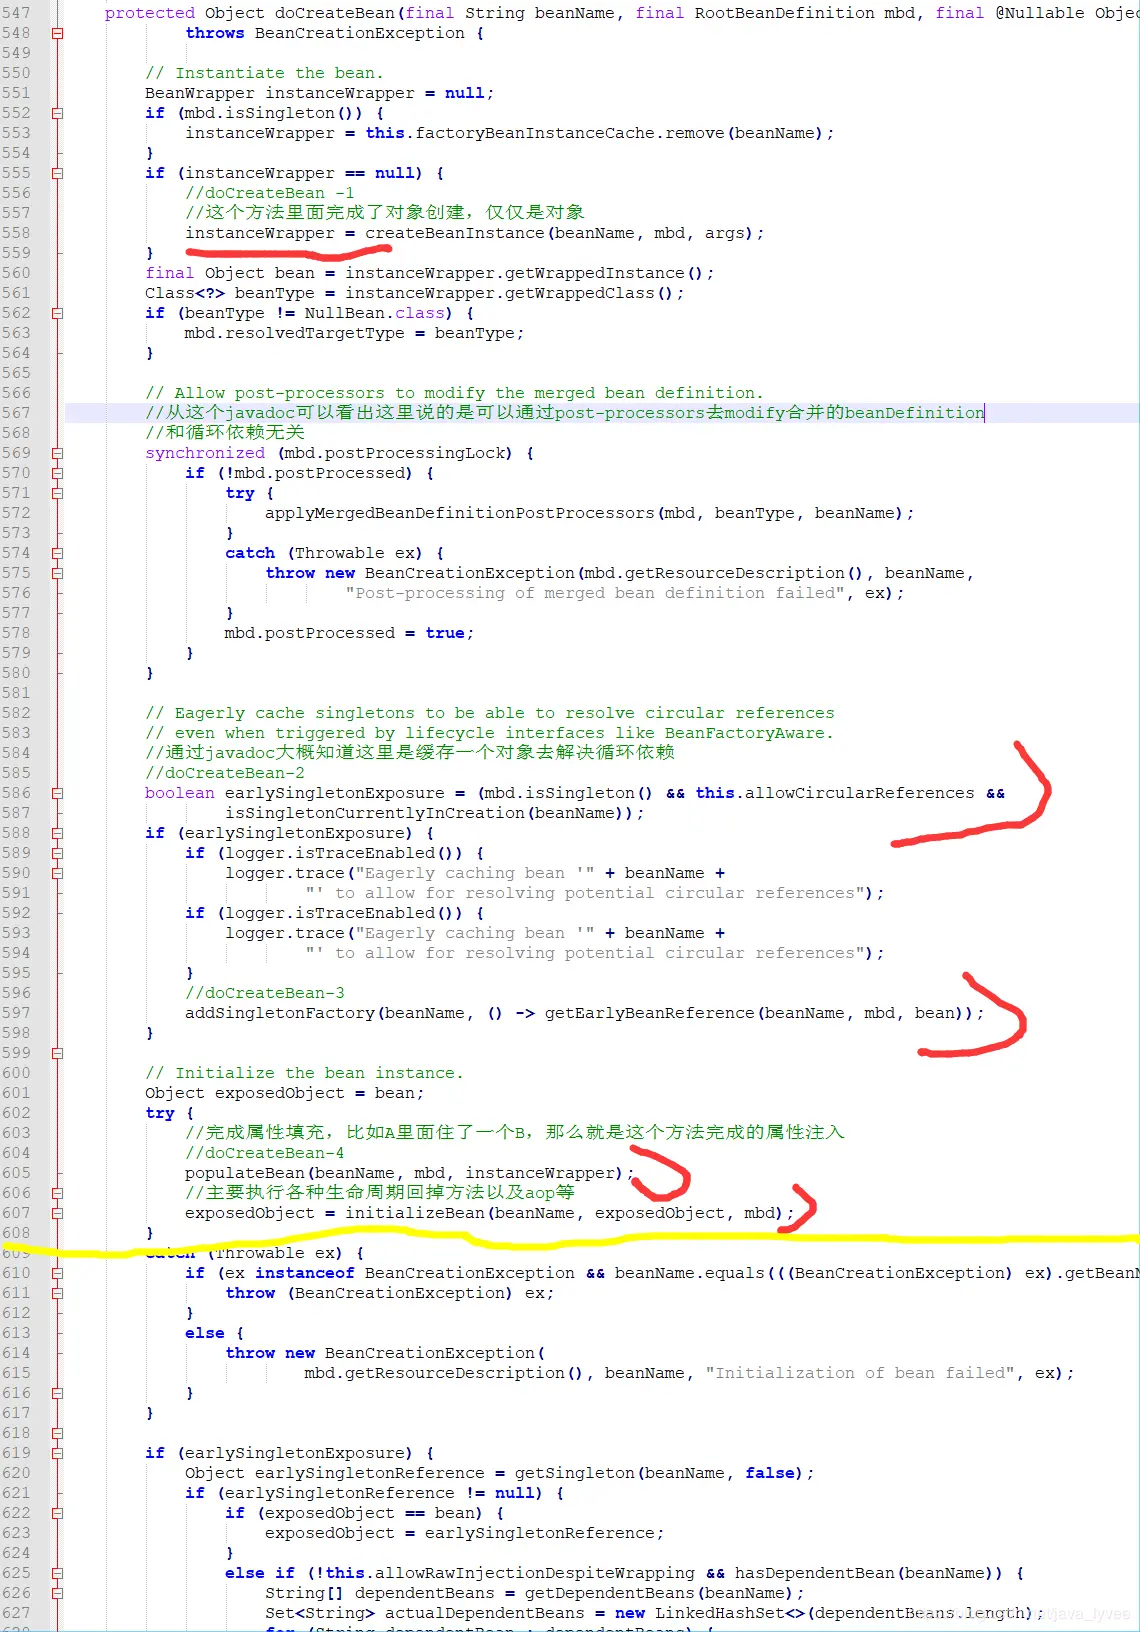Collapse fold marker at line 622
This screenshot has width=1140, height=1632.
pyautogui.click(x=57, y=1513)
